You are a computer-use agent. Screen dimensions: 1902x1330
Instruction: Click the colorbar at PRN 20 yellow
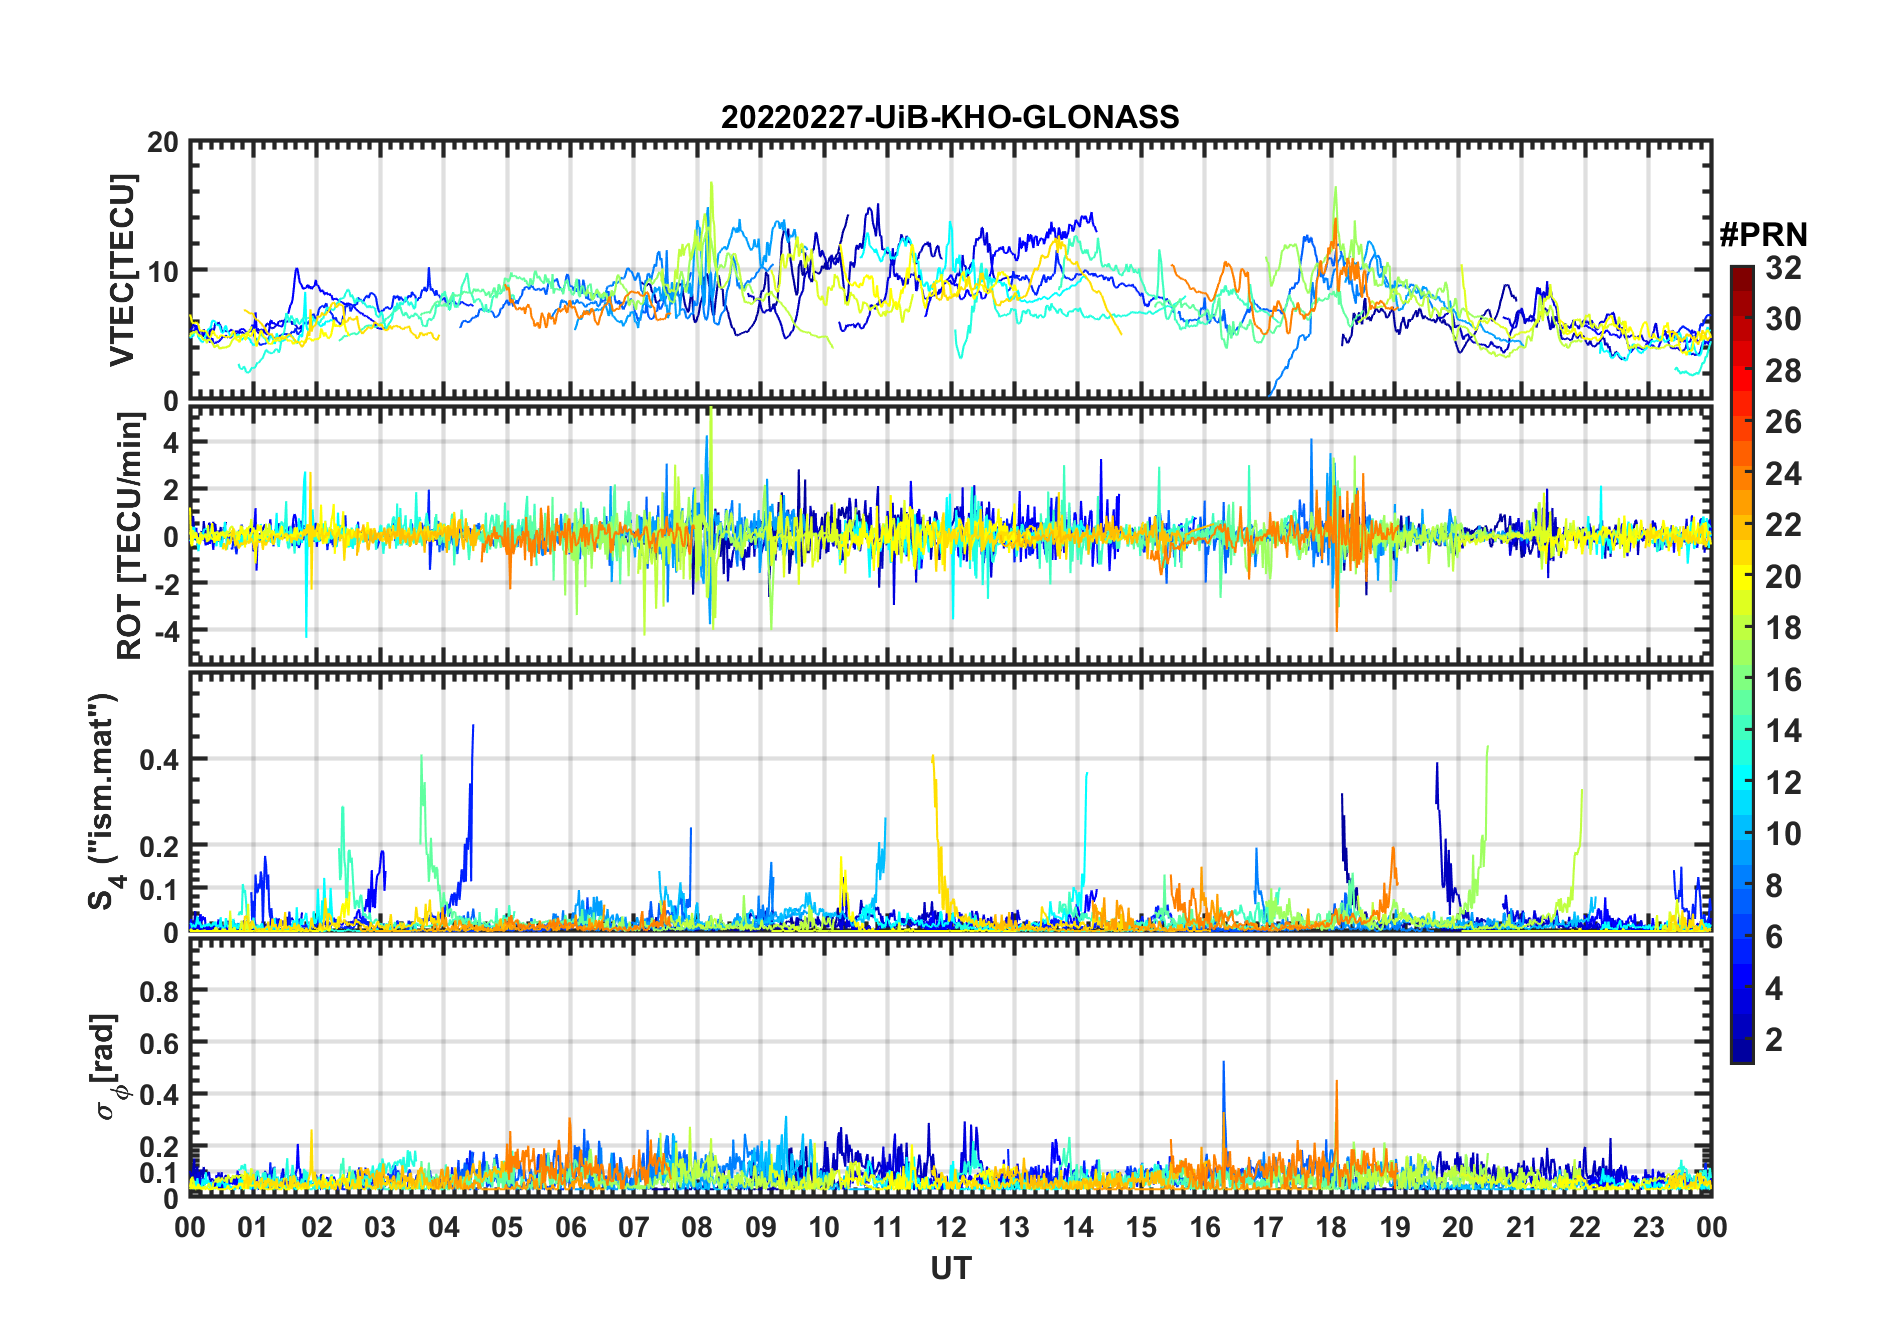pyautogui.click(x=1741, y=577)
